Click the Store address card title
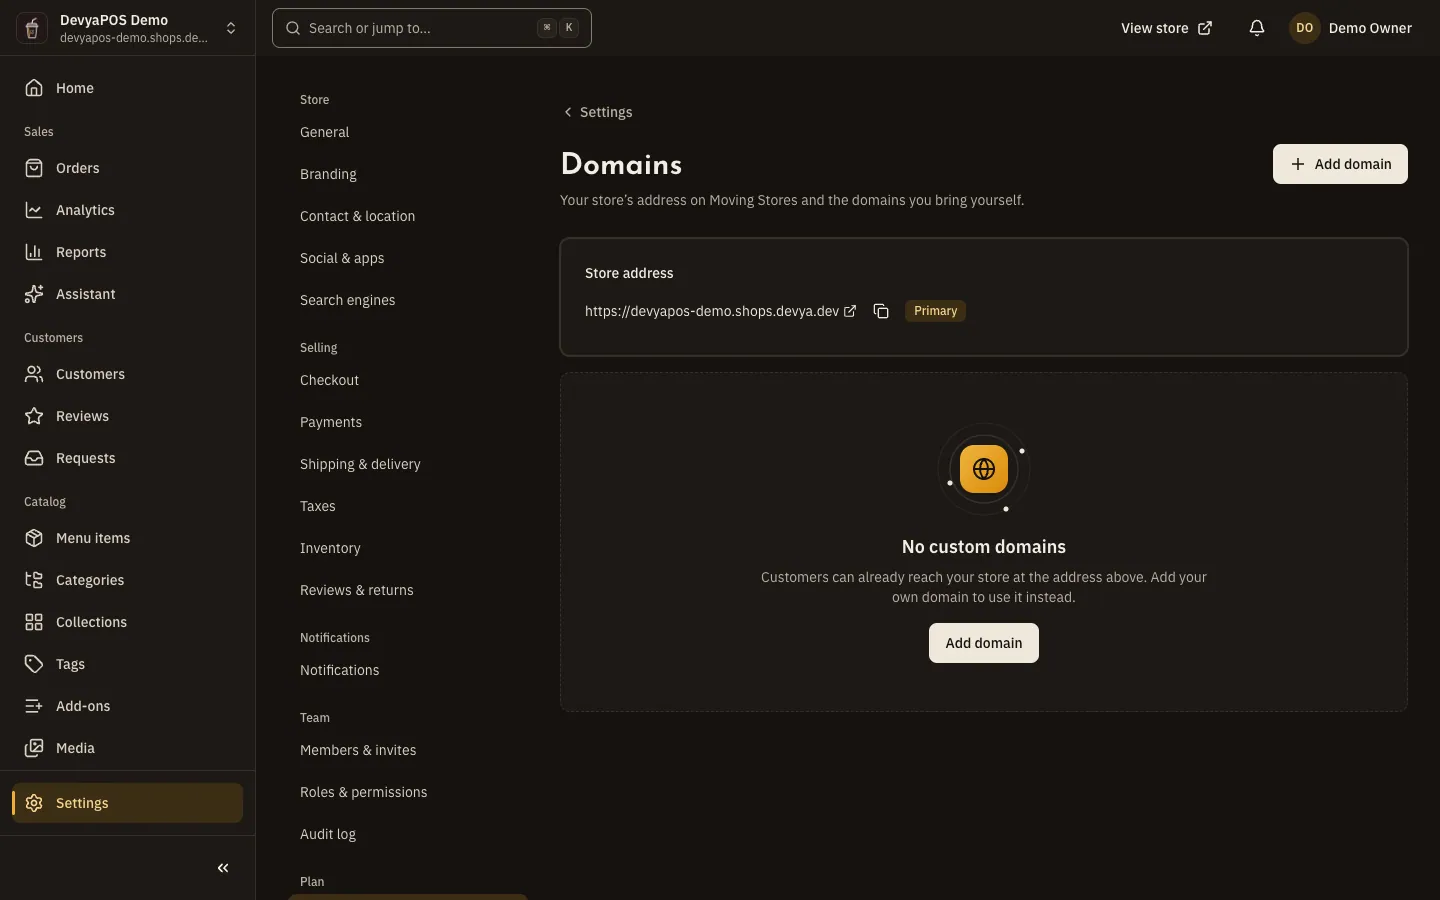 (629, 273)
